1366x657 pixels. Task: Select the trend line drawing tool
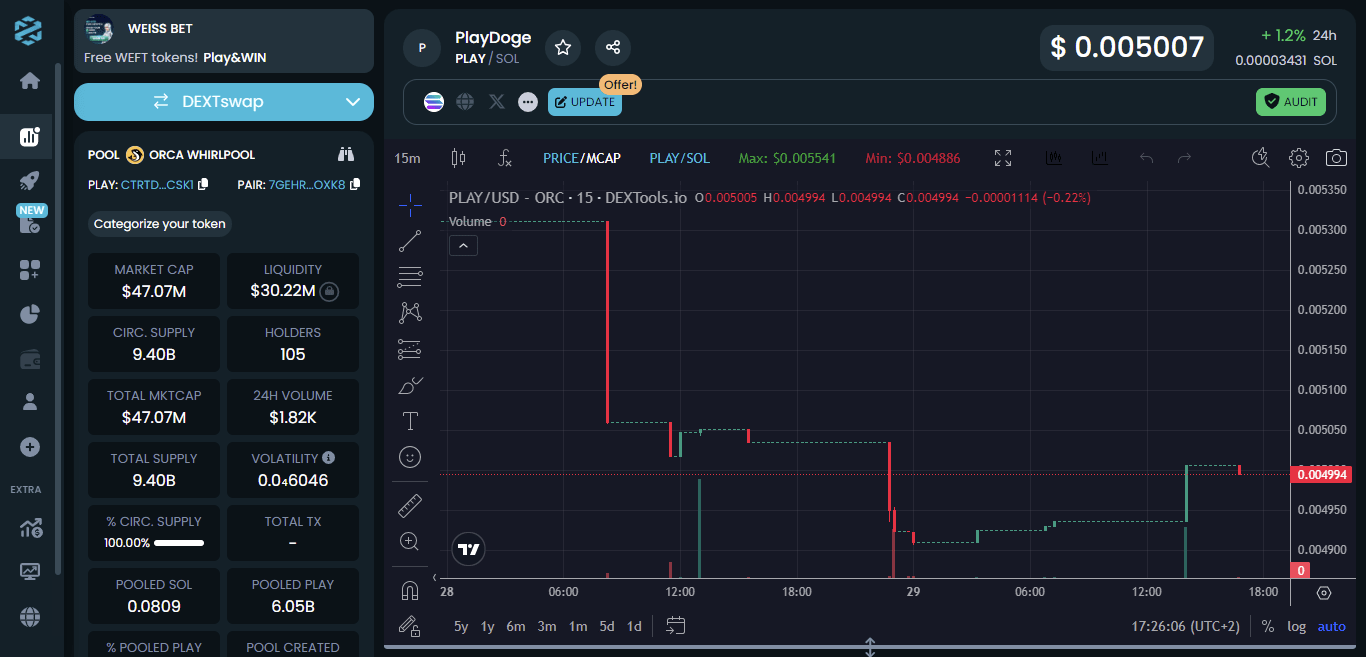tap(410, 241)
